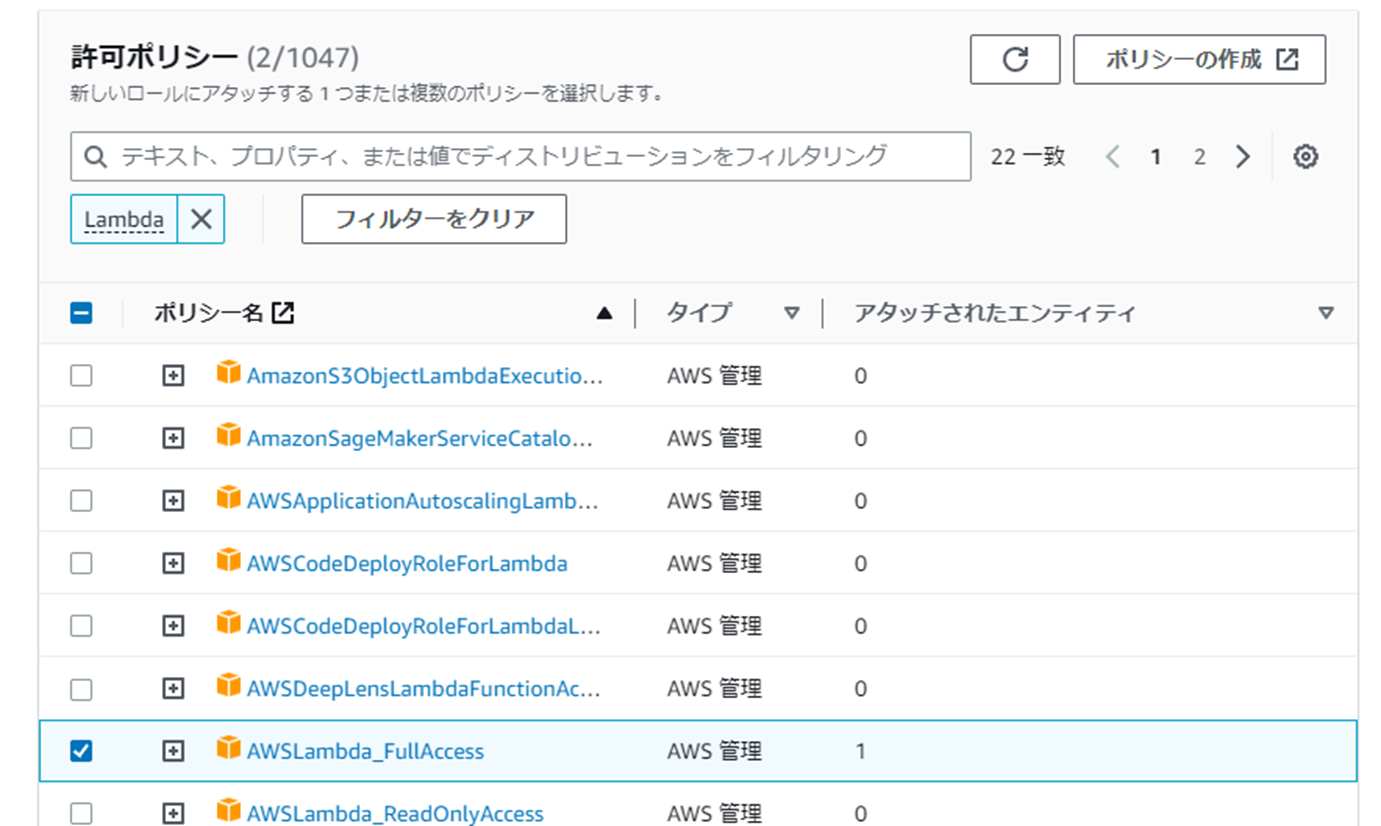Open AWSDeepLensLambdaFunctionAc… policy link
Screen dimensions: 1381x826
[x=423, y=689]
